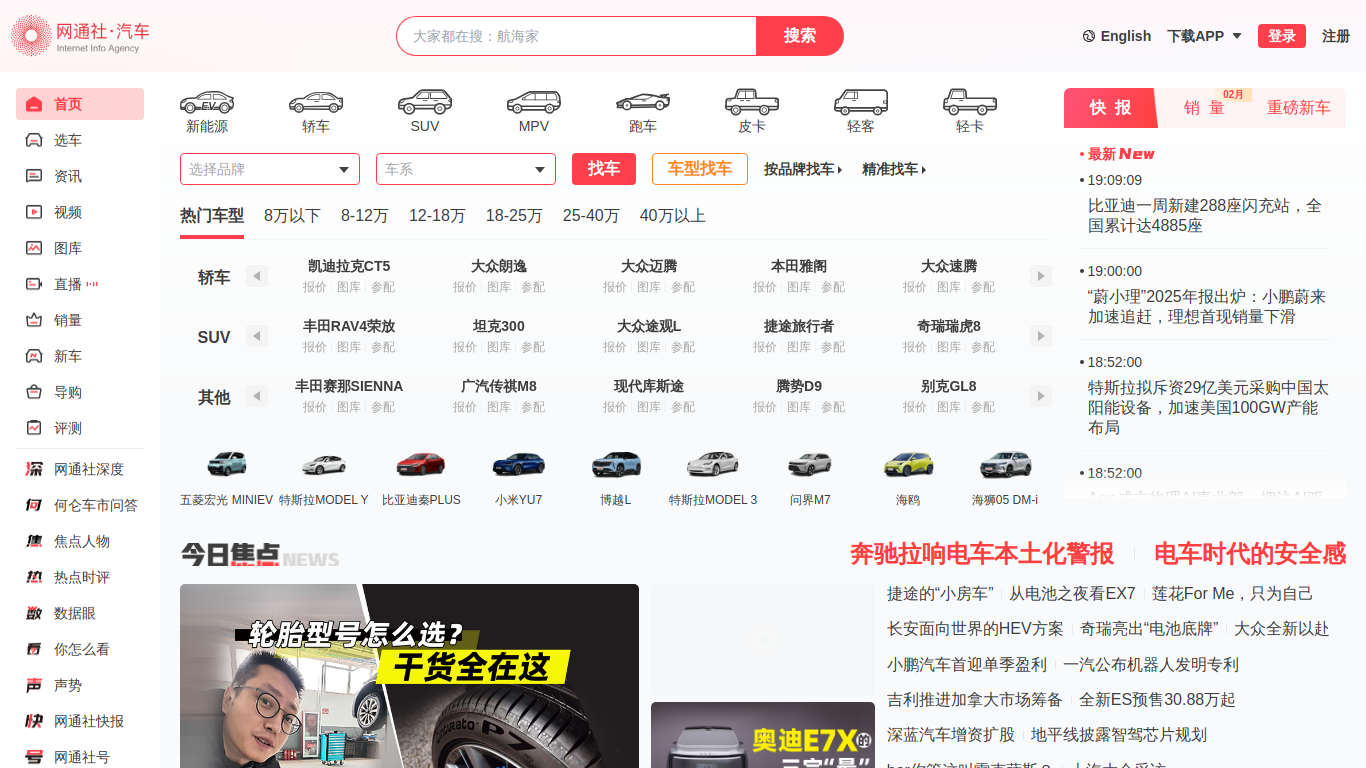This screenshot has height=768, width=1366.
Task: Open the 选择品牌 brand dropdown
Action: click(270, 169)
